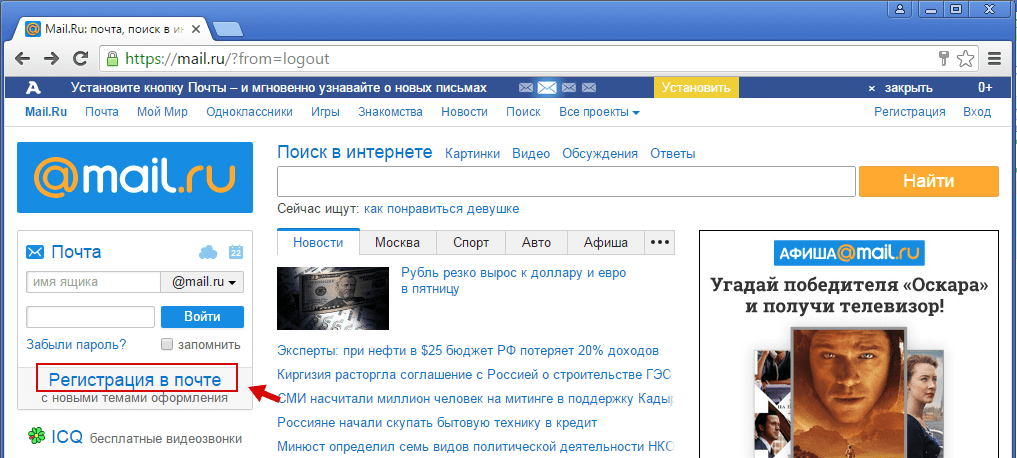1017x458 pixels.
Task: Close the install banner with "закрыть"
Action: (907, 88)
